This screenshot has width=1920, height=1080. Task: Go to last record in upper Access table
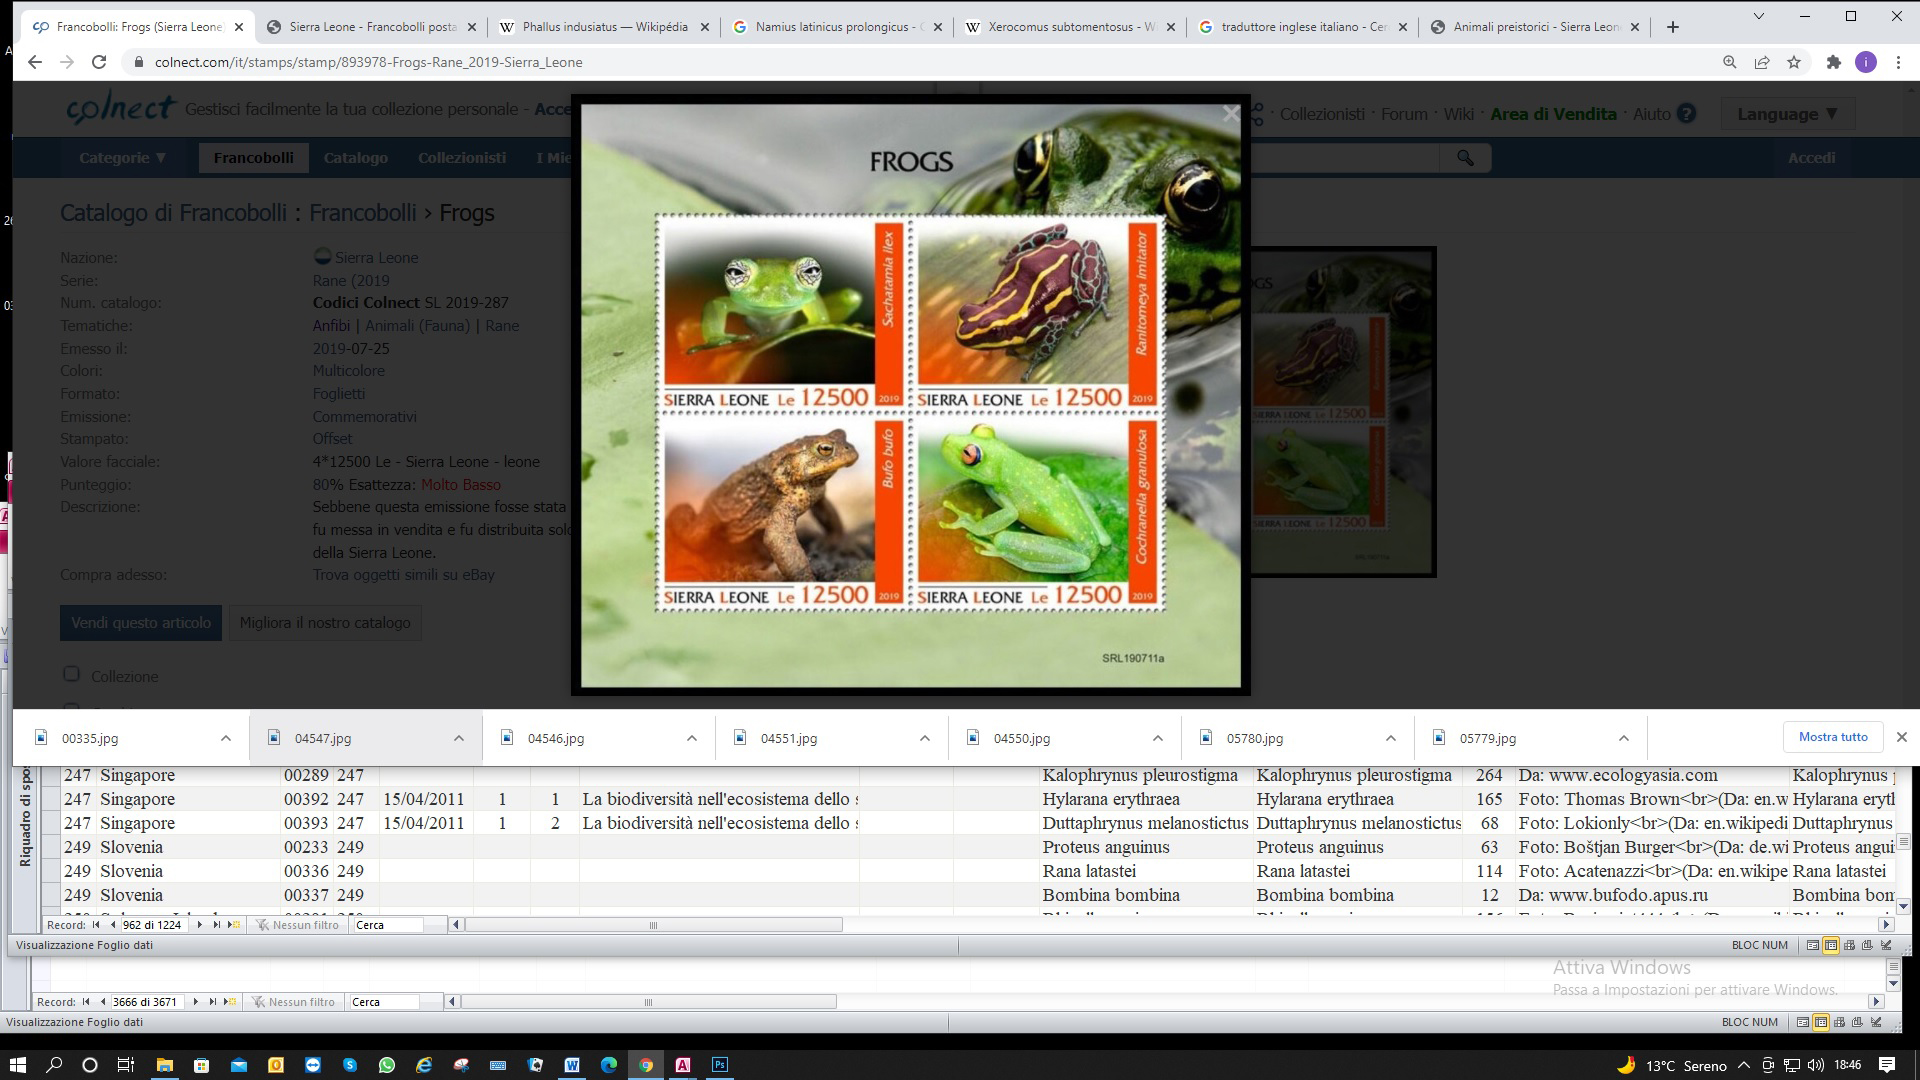coord(216,925)
